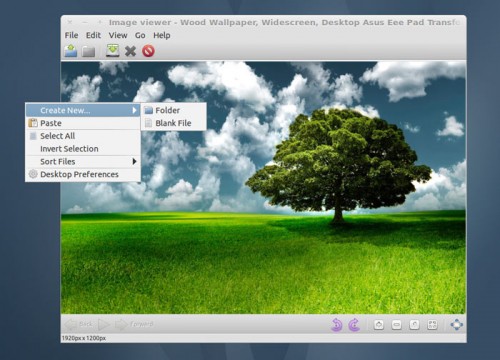Open the View menu
This screenshot has height=360, width=500.
pos(118,35)
